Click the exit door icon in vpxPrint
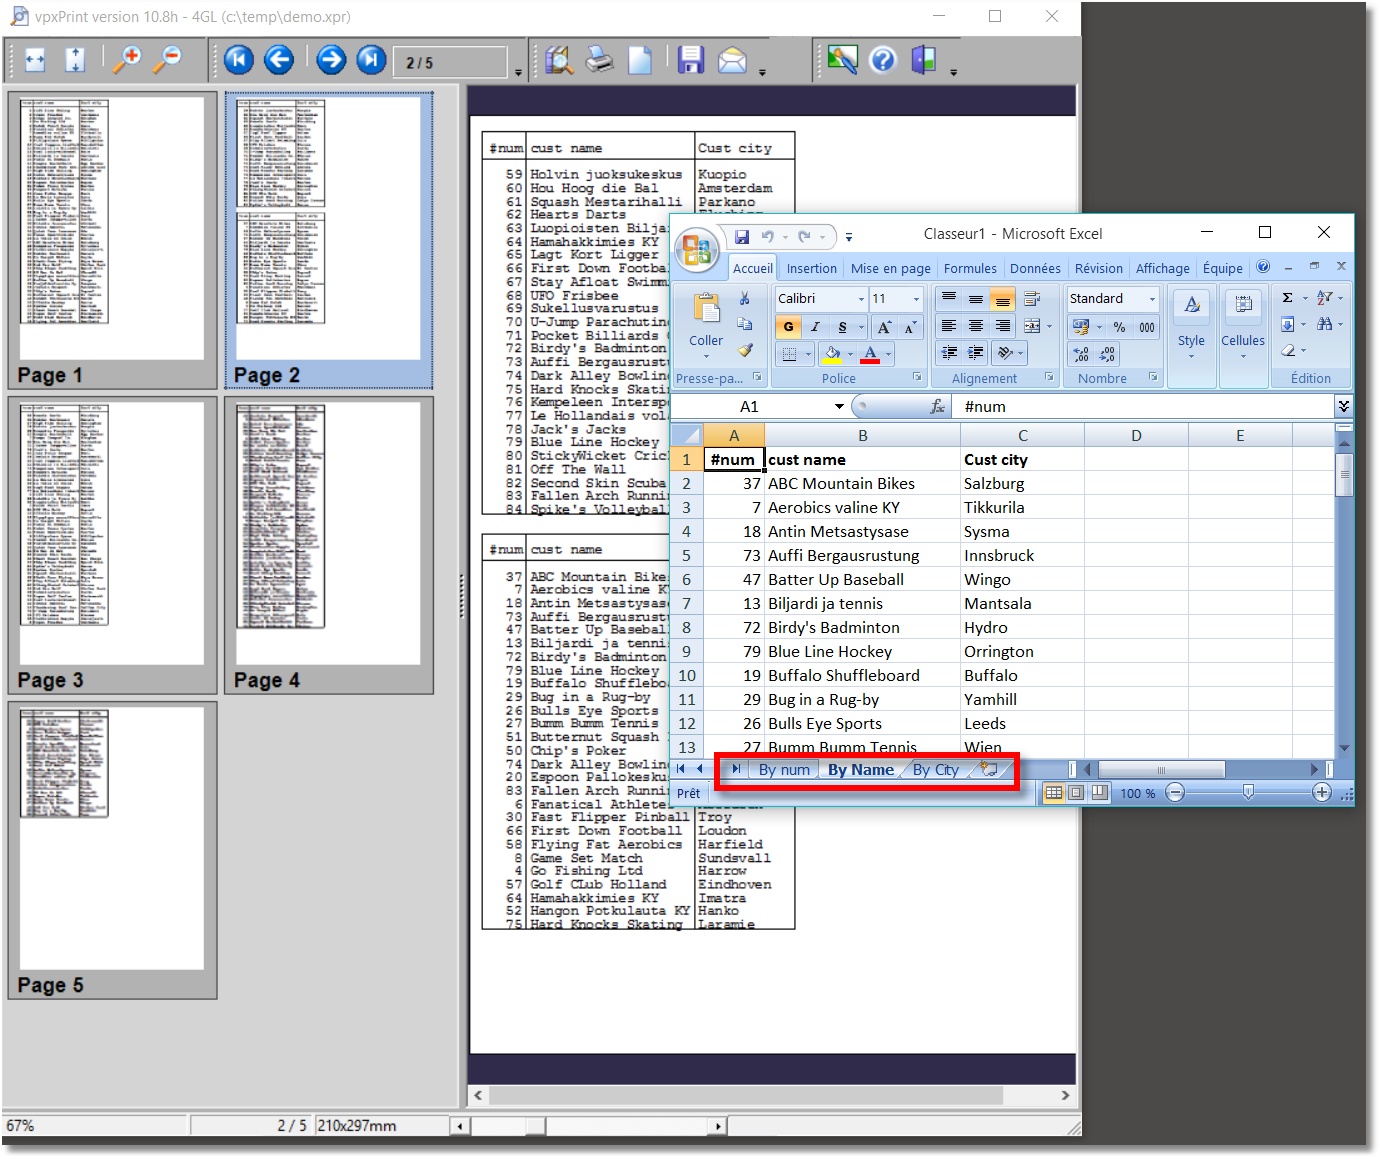This screenshot has width=1380, height=1159. (924, 60)
